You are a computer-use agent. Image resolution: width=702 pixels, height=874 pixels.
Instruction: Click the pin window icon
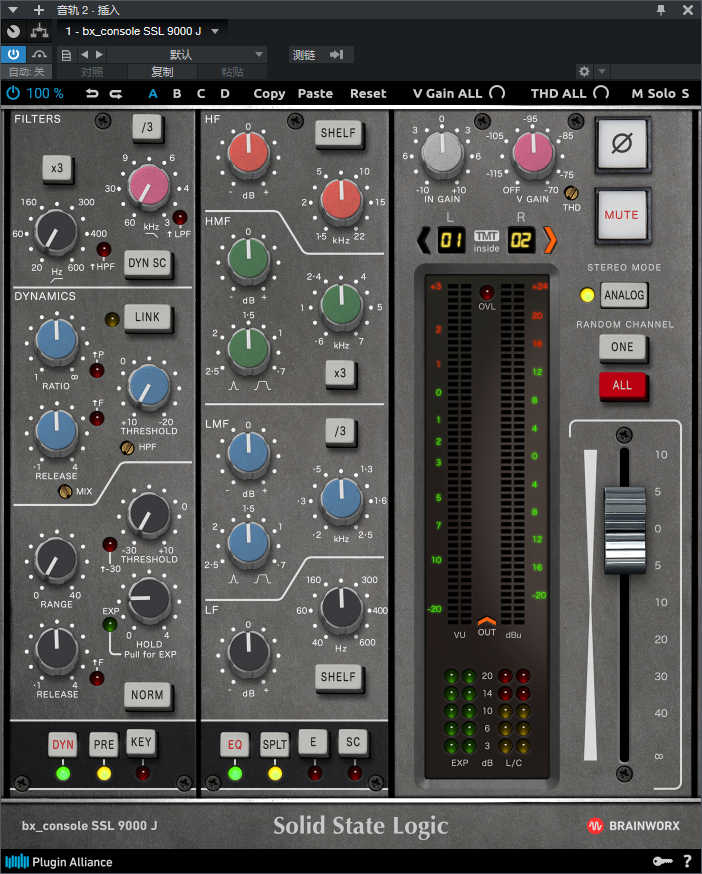click(661, 9)
